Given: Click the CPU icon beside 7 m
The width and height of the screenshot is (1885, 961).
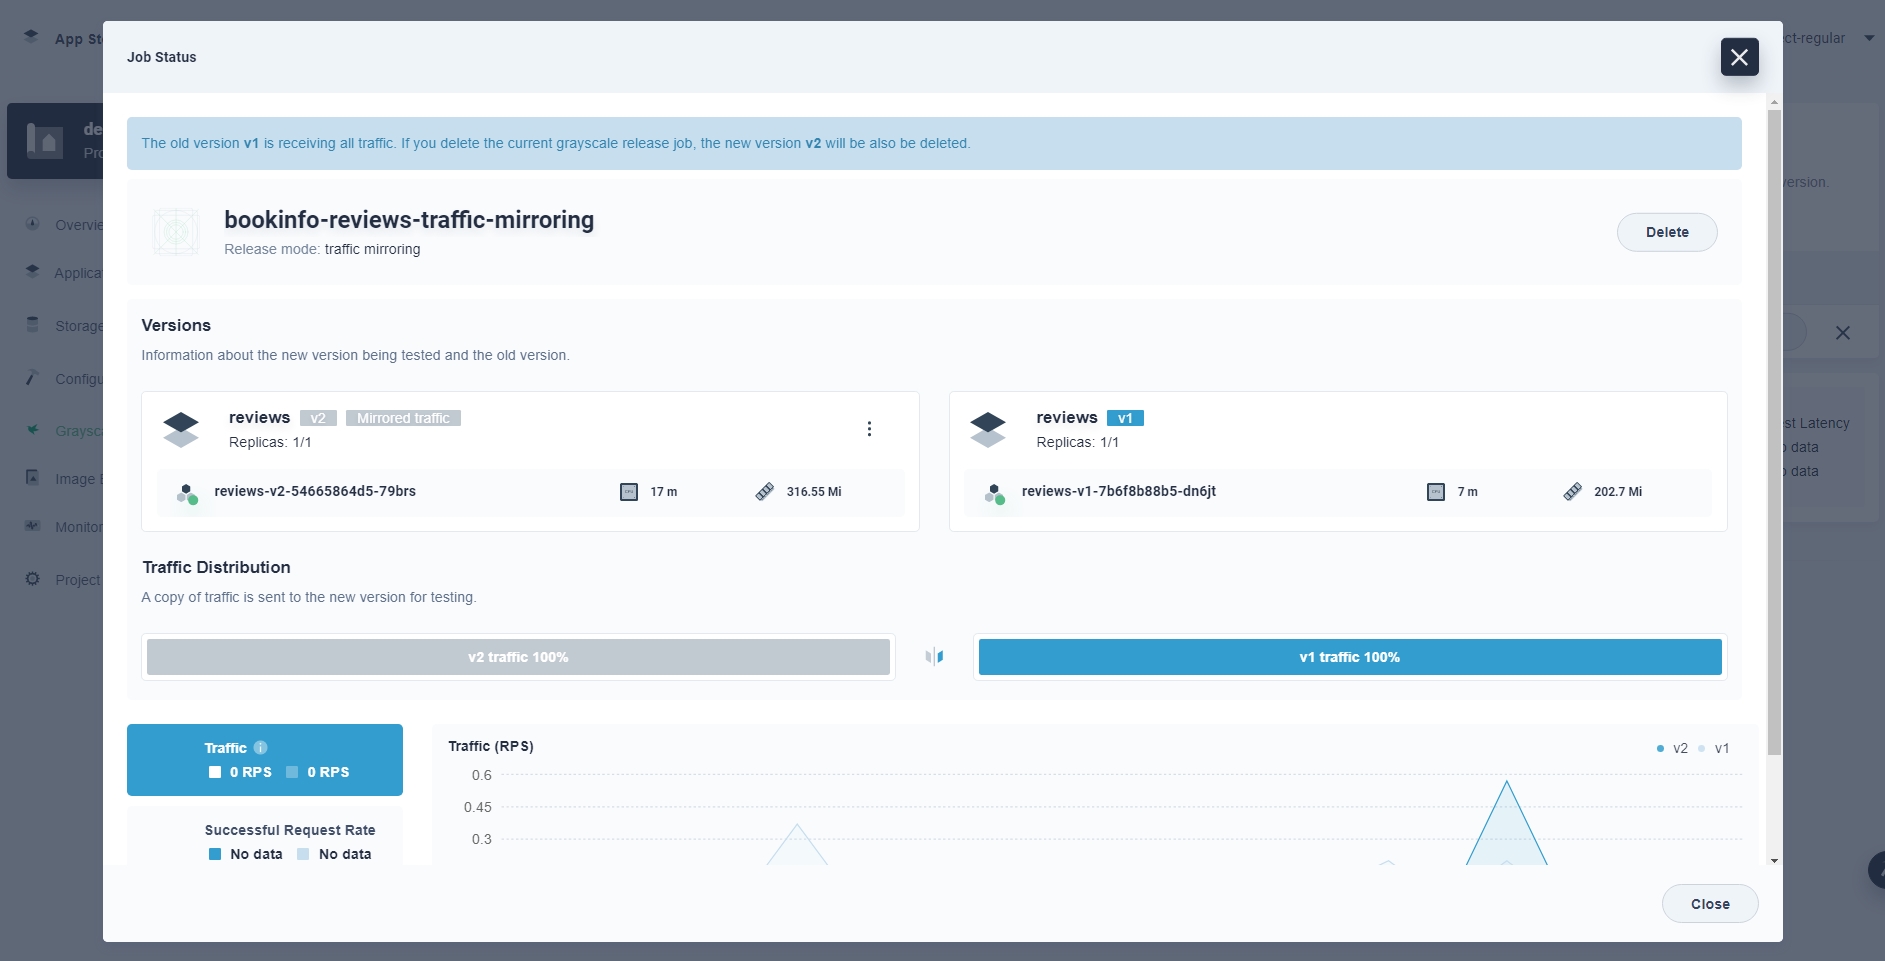Looking at the screenshot, I should 1436,492.
